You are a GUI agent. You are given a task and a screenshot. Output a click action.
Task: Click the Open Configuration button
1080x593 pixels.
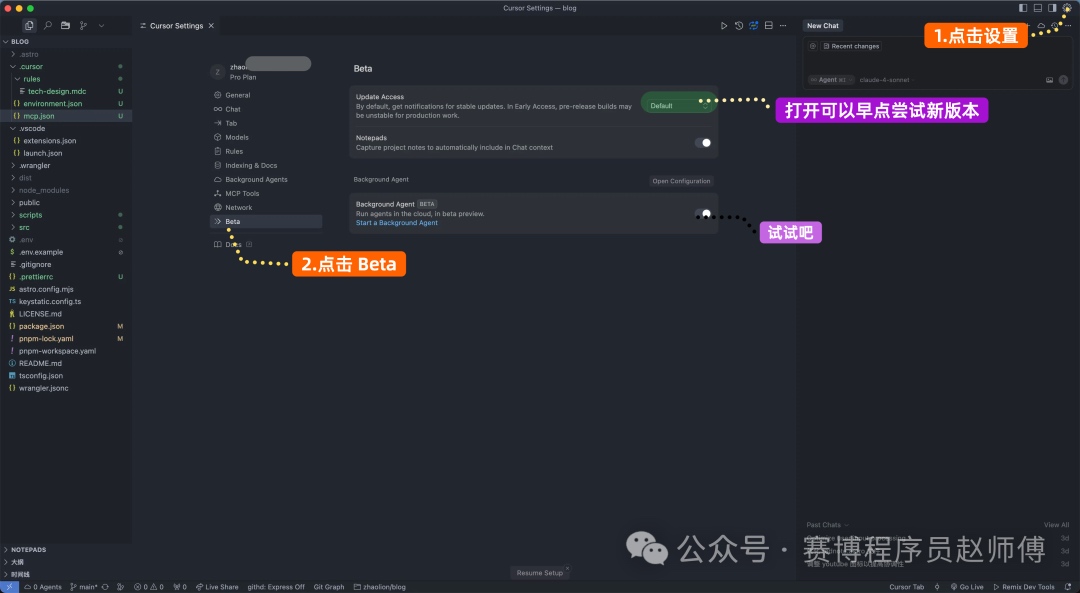[681, 181]
